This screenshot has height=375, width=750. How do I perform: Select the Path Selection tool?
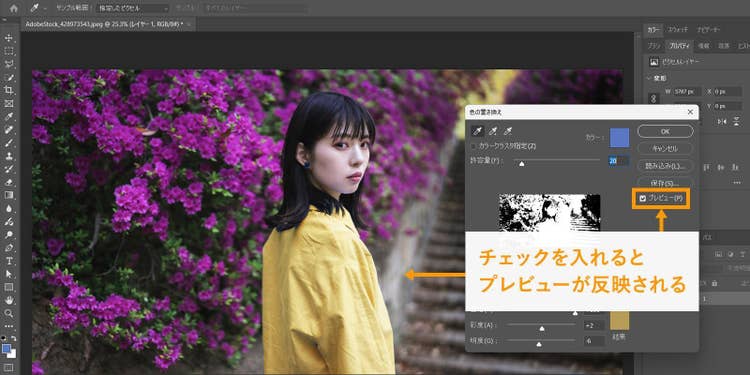coord(9,274)
